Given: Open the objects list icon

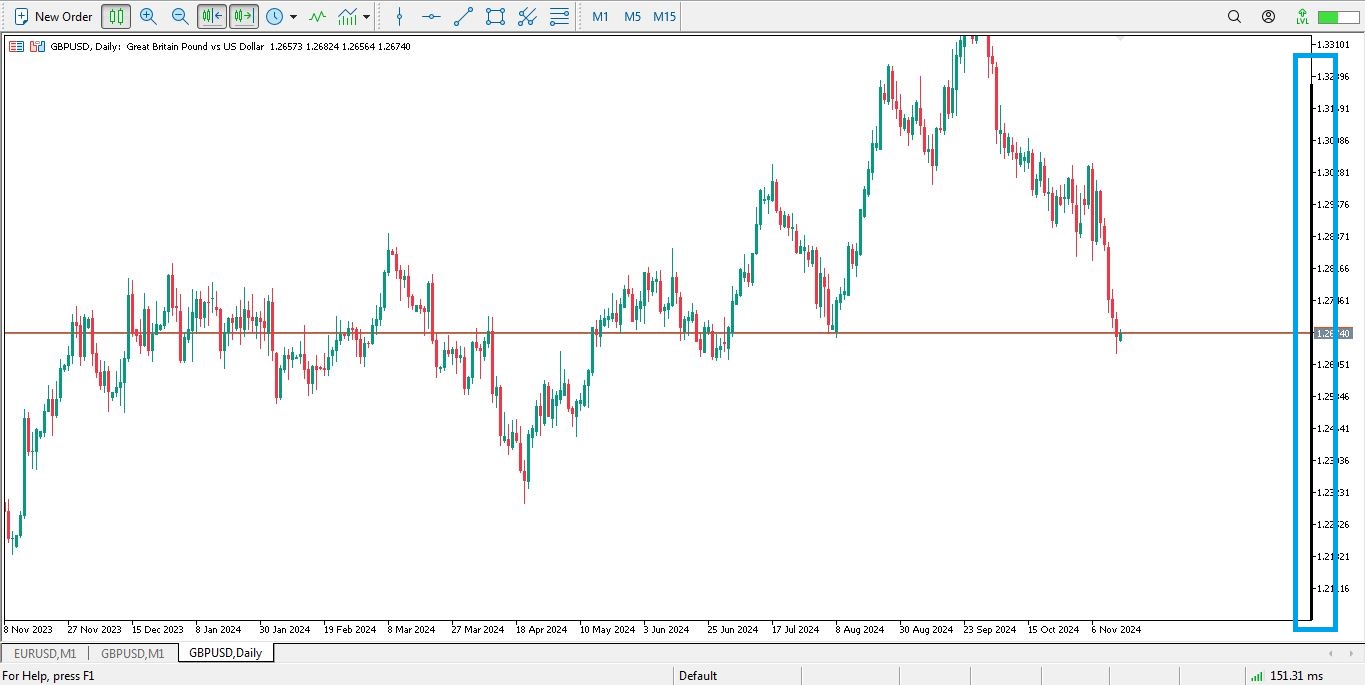Looking at the screenshot, I should pyautogui.click(x=560, y=16).
